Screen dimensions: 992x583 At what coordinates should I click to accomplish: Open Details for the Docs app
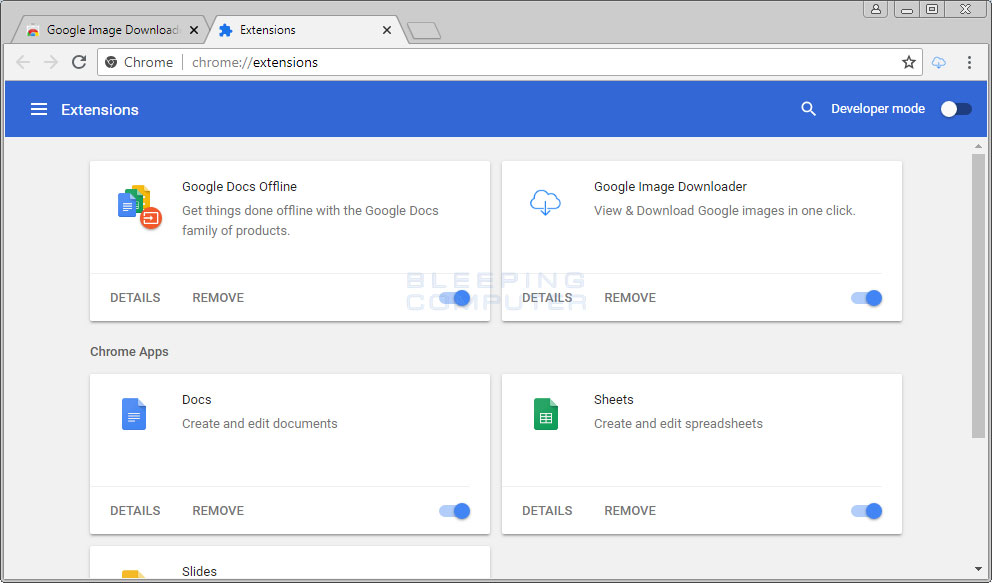pyautogui.click(x=135, y=511)
